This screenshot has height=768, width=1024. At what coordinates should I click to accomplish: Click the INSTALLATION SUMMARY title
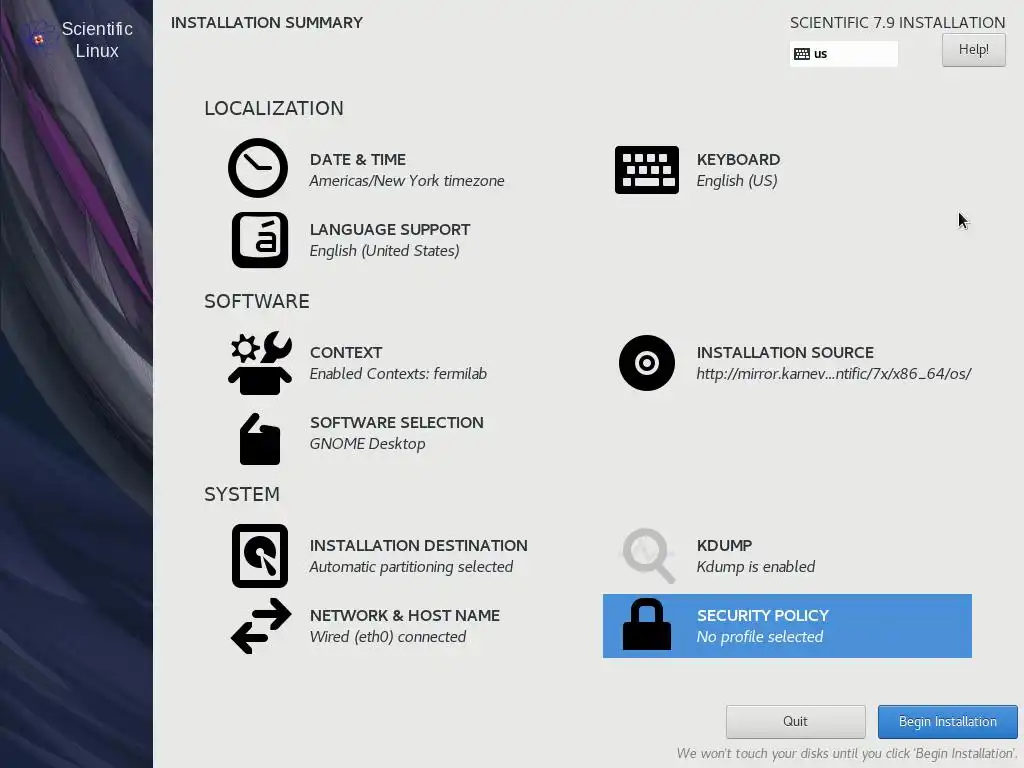pyautogui.click(x=267, y=23)
